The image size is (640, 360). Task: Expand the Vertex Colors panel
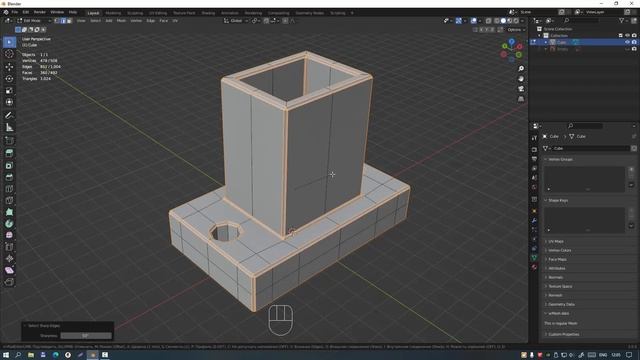[x=560, y=250]
